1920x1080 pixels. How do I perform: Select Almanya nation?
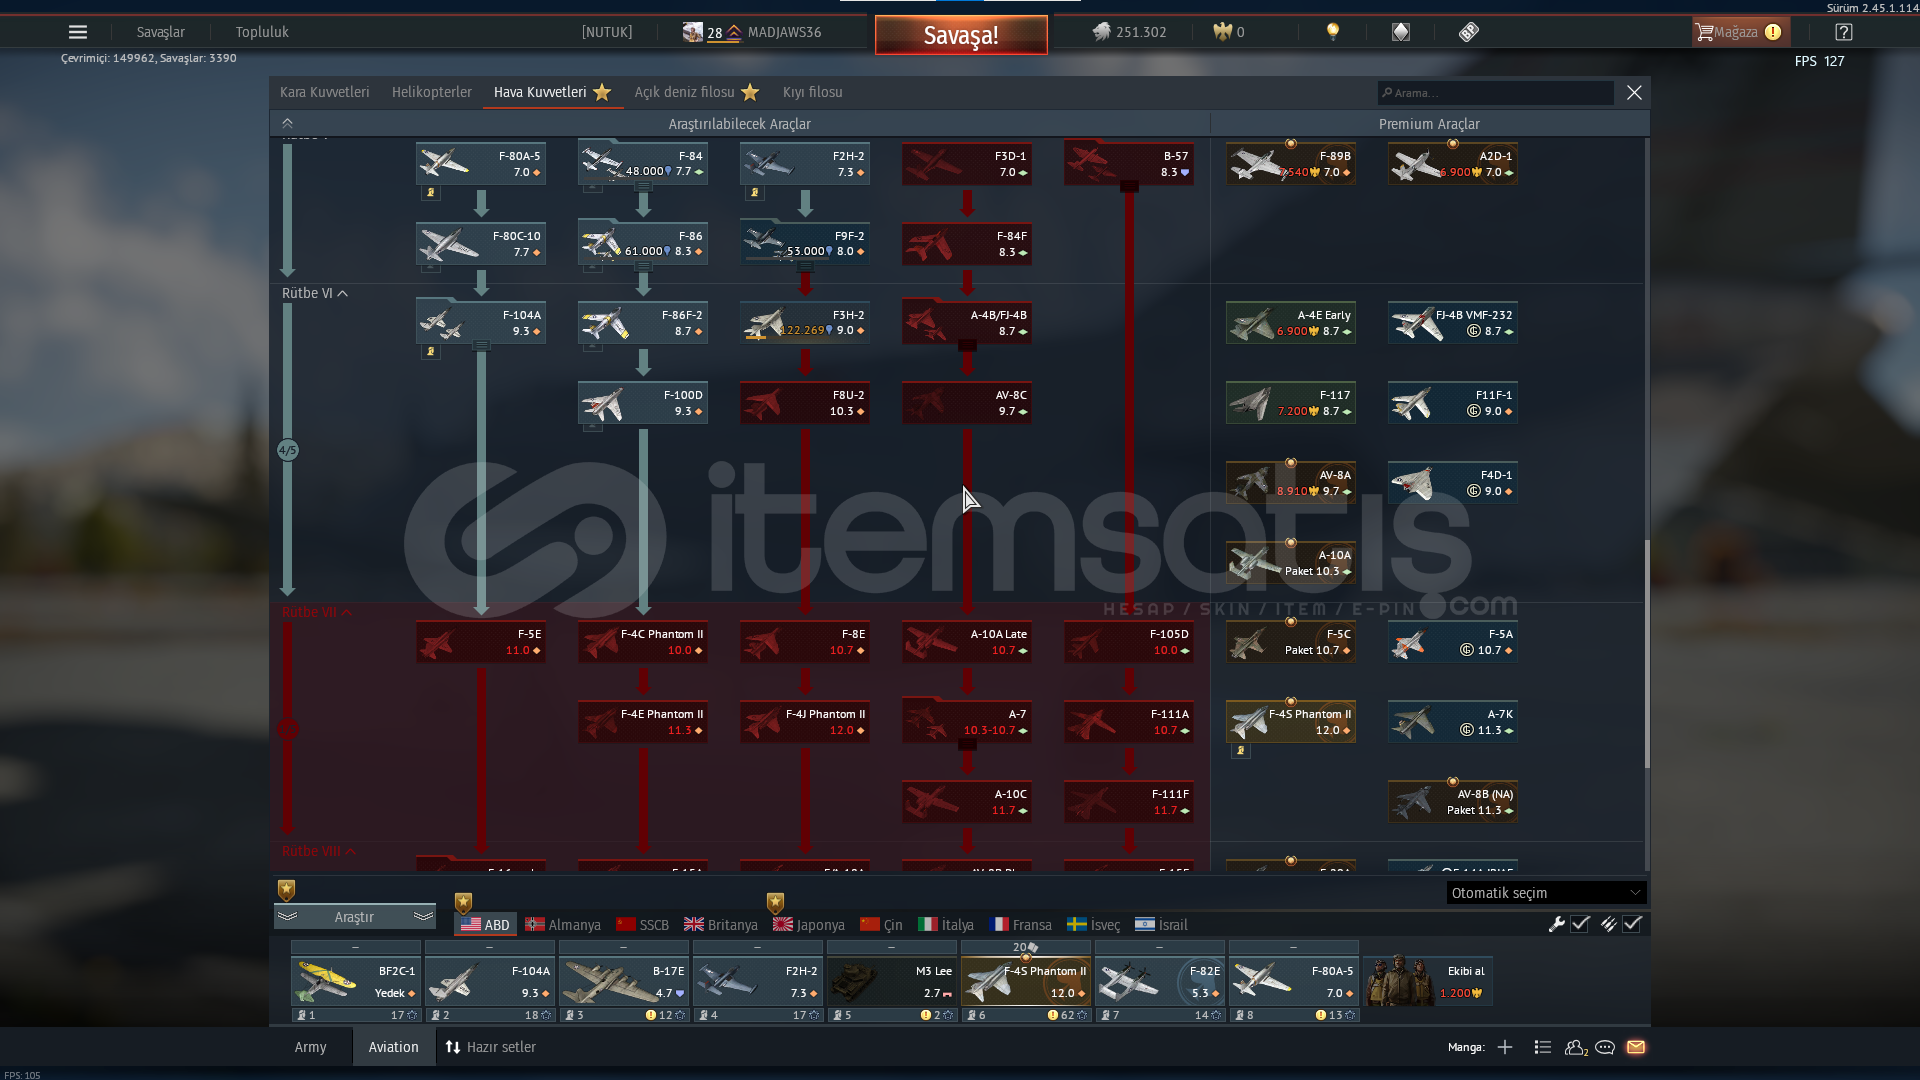point(563,925)
